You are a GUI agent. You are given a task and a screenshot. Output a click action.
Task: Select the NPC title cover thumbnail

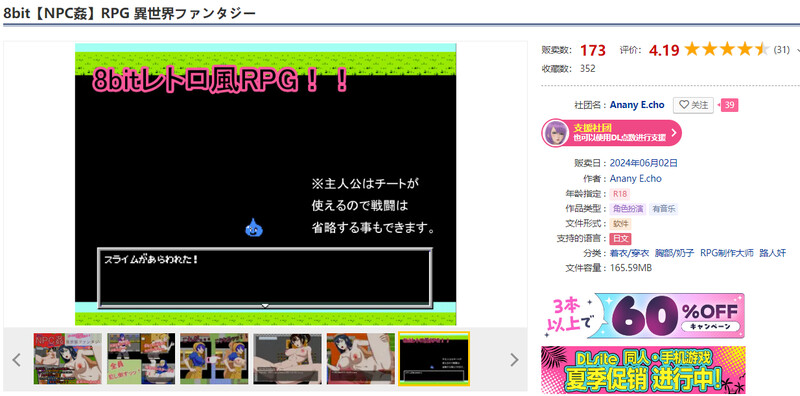coord(67,359)
